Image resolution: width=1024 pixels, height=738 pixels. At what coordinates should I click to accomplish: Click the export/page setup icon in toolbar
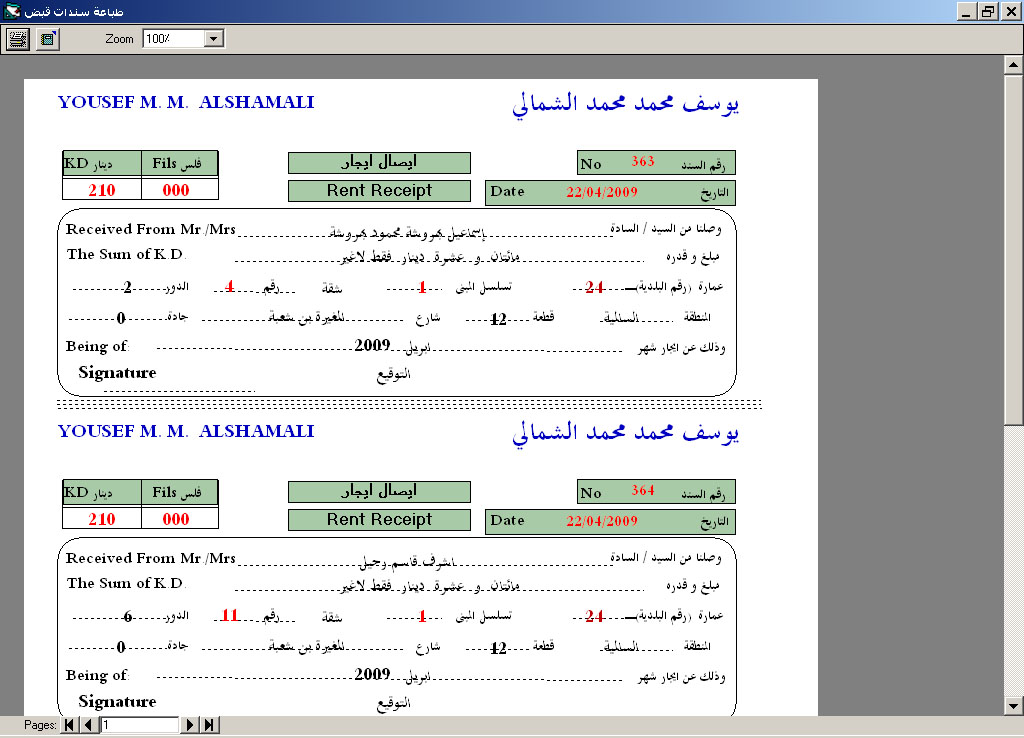[47, 39]
